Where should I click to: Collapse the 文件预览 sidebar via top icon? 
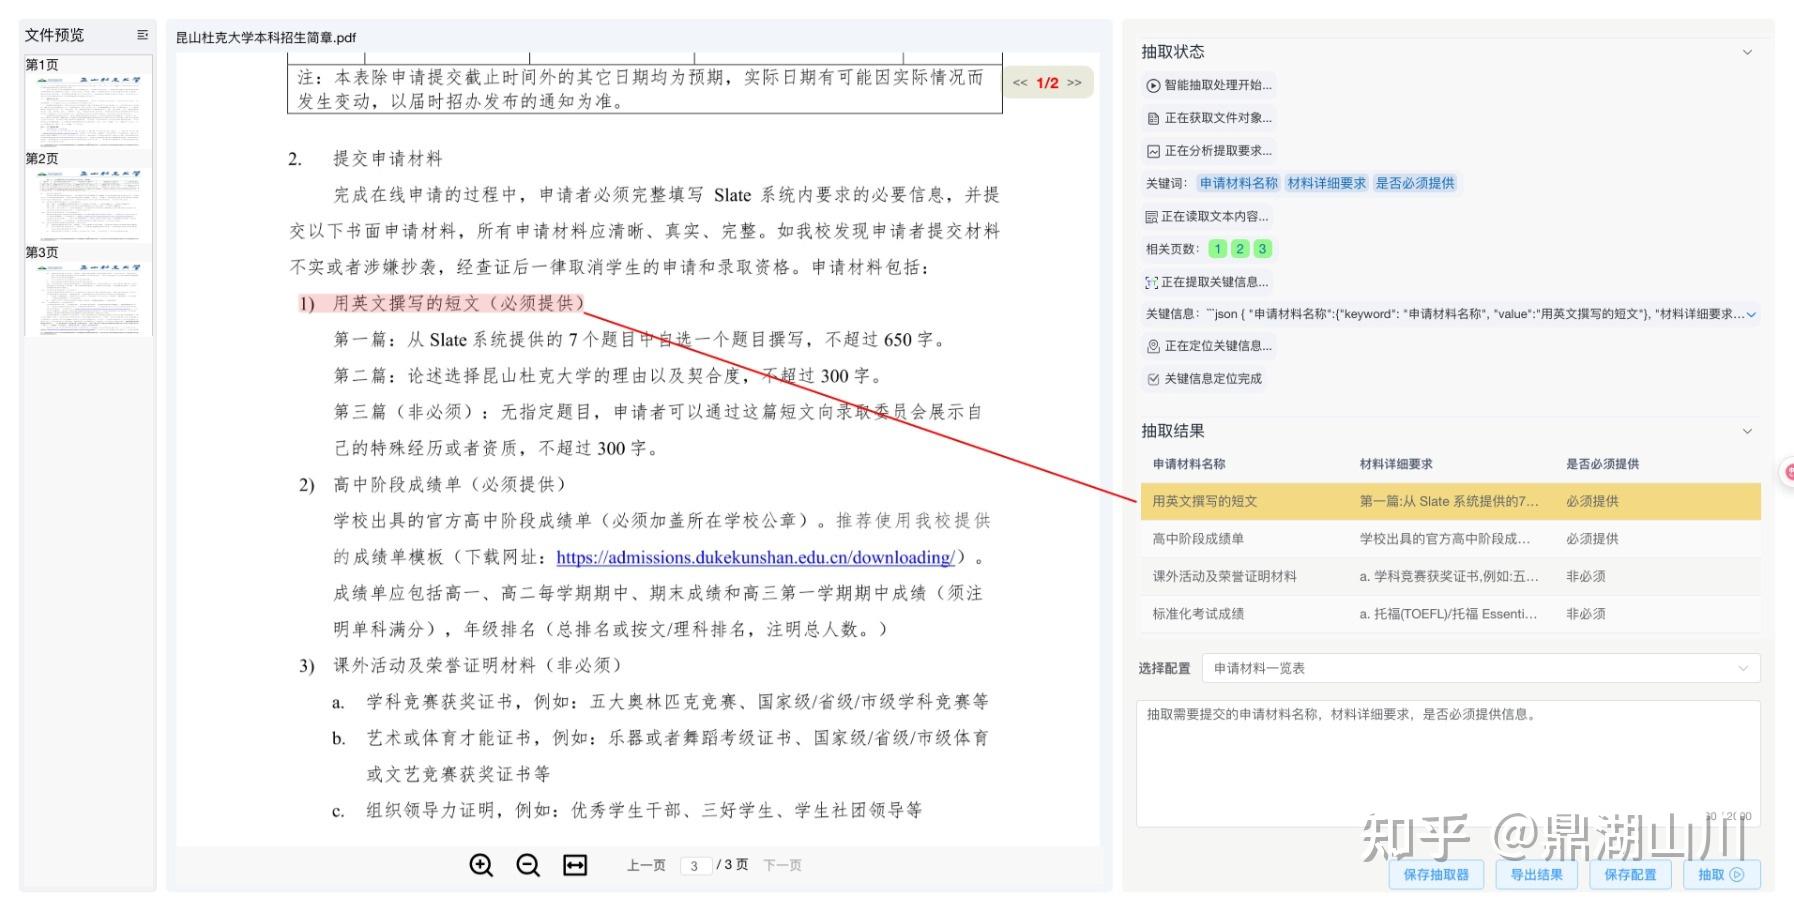click(x=142, y=34)
